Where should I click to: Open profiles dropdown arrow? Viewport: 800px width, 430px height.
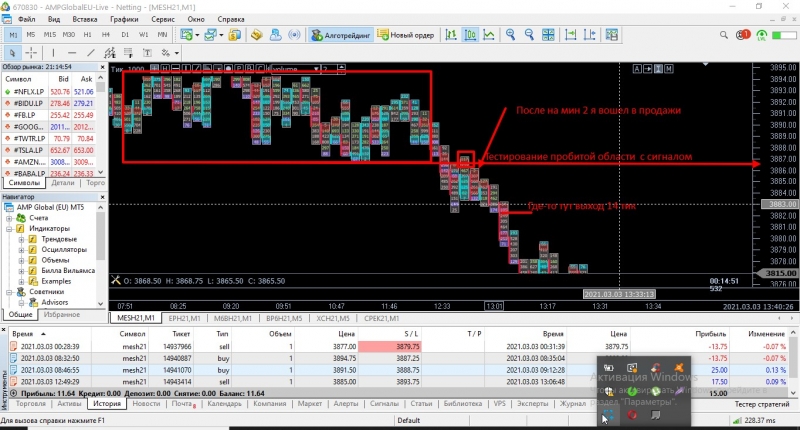(x=221, y=35)
